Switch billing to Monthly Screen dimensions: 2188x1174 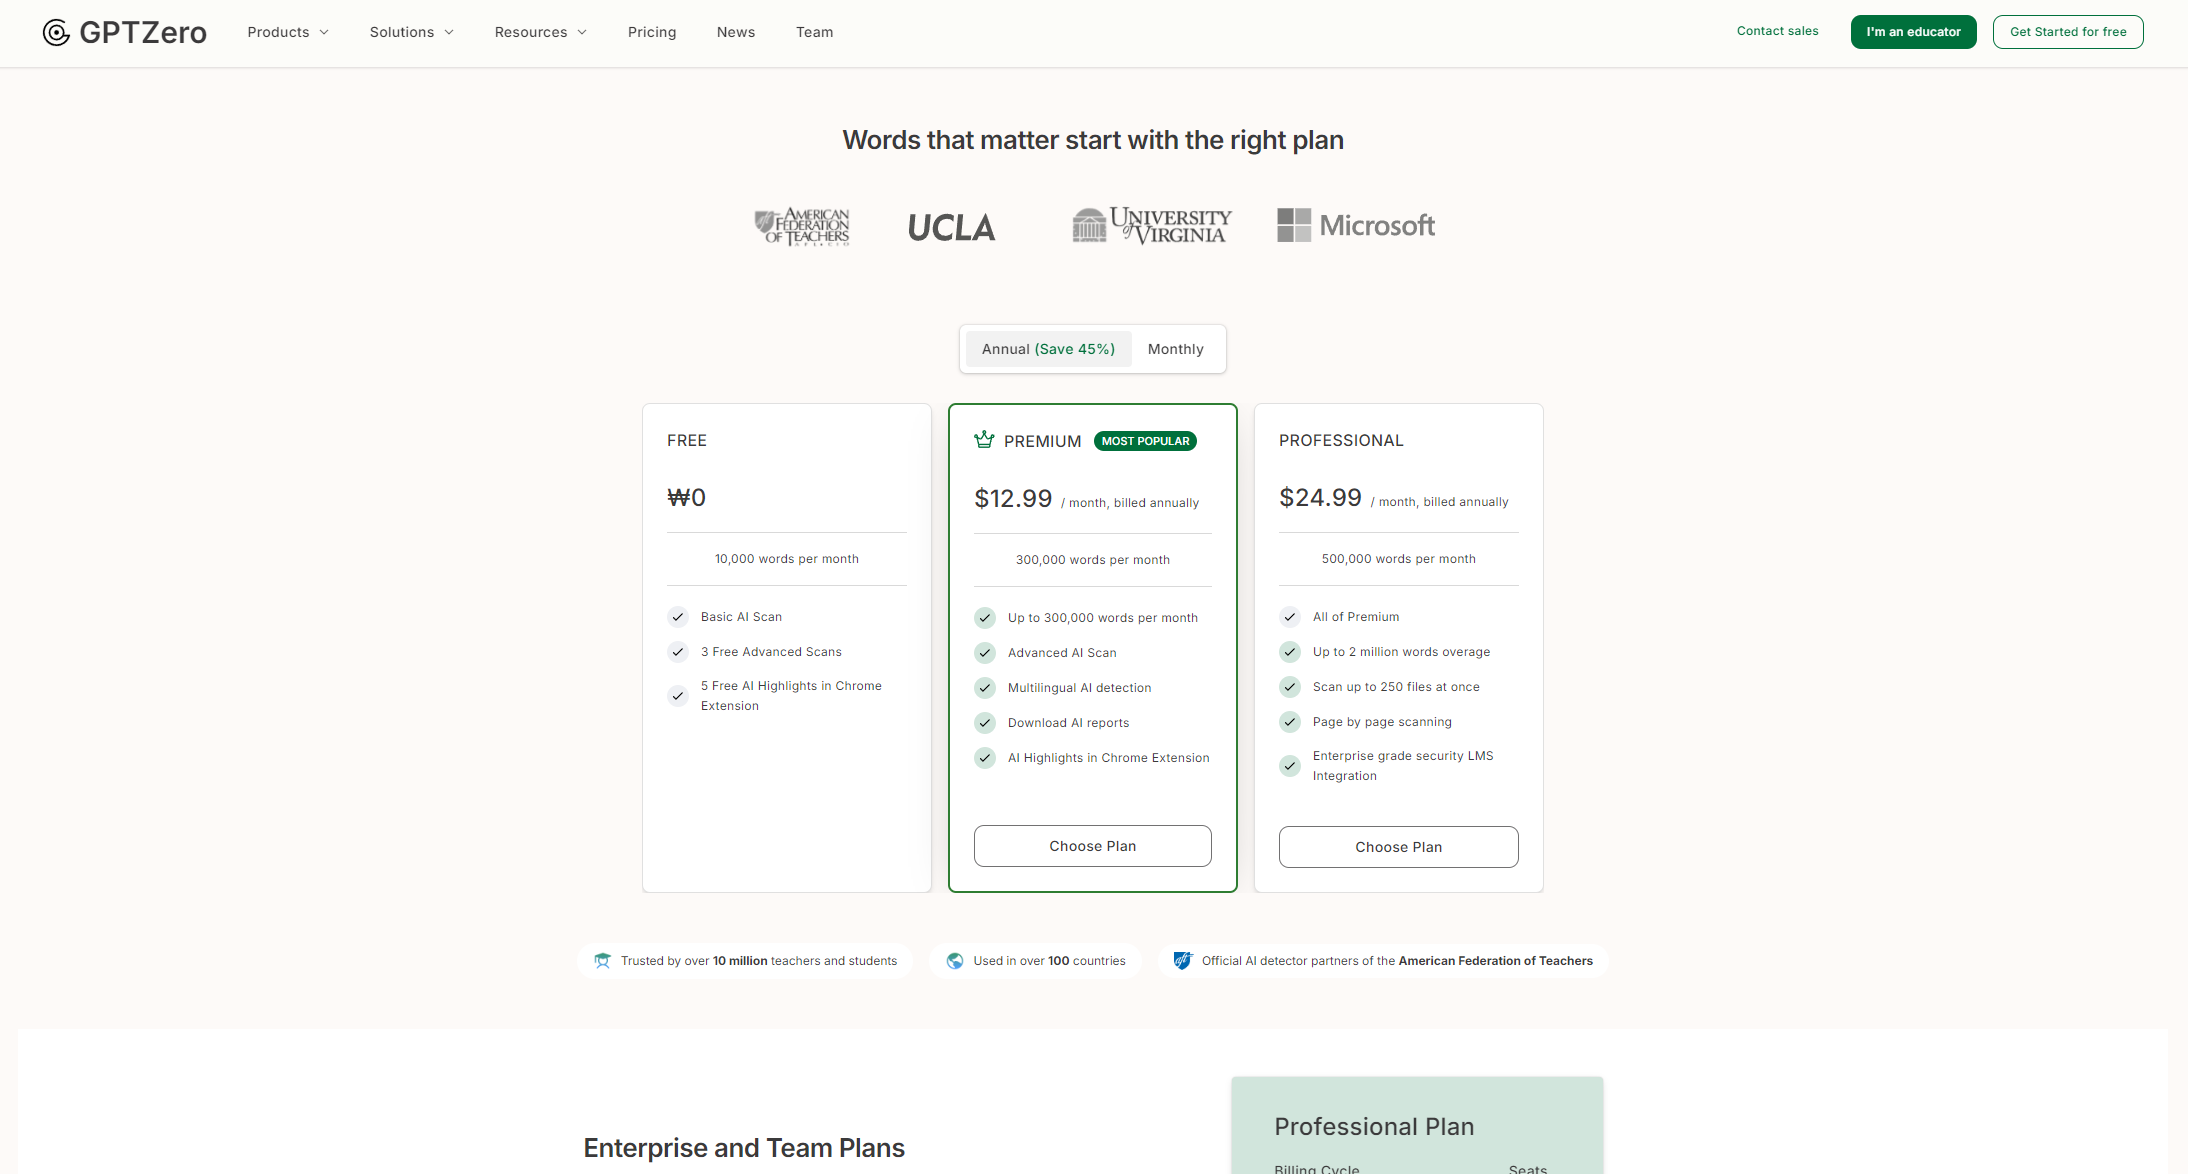point(1176,349)
